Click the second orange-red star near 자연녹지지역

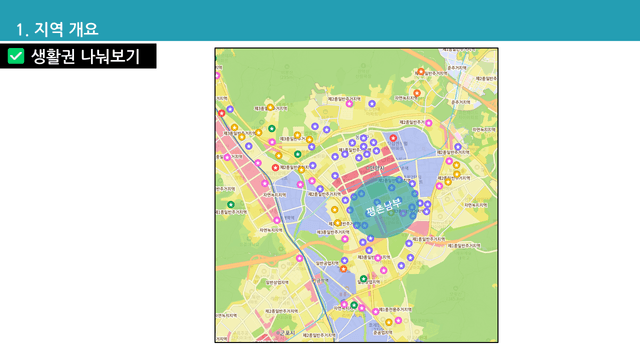click(417, 93)
